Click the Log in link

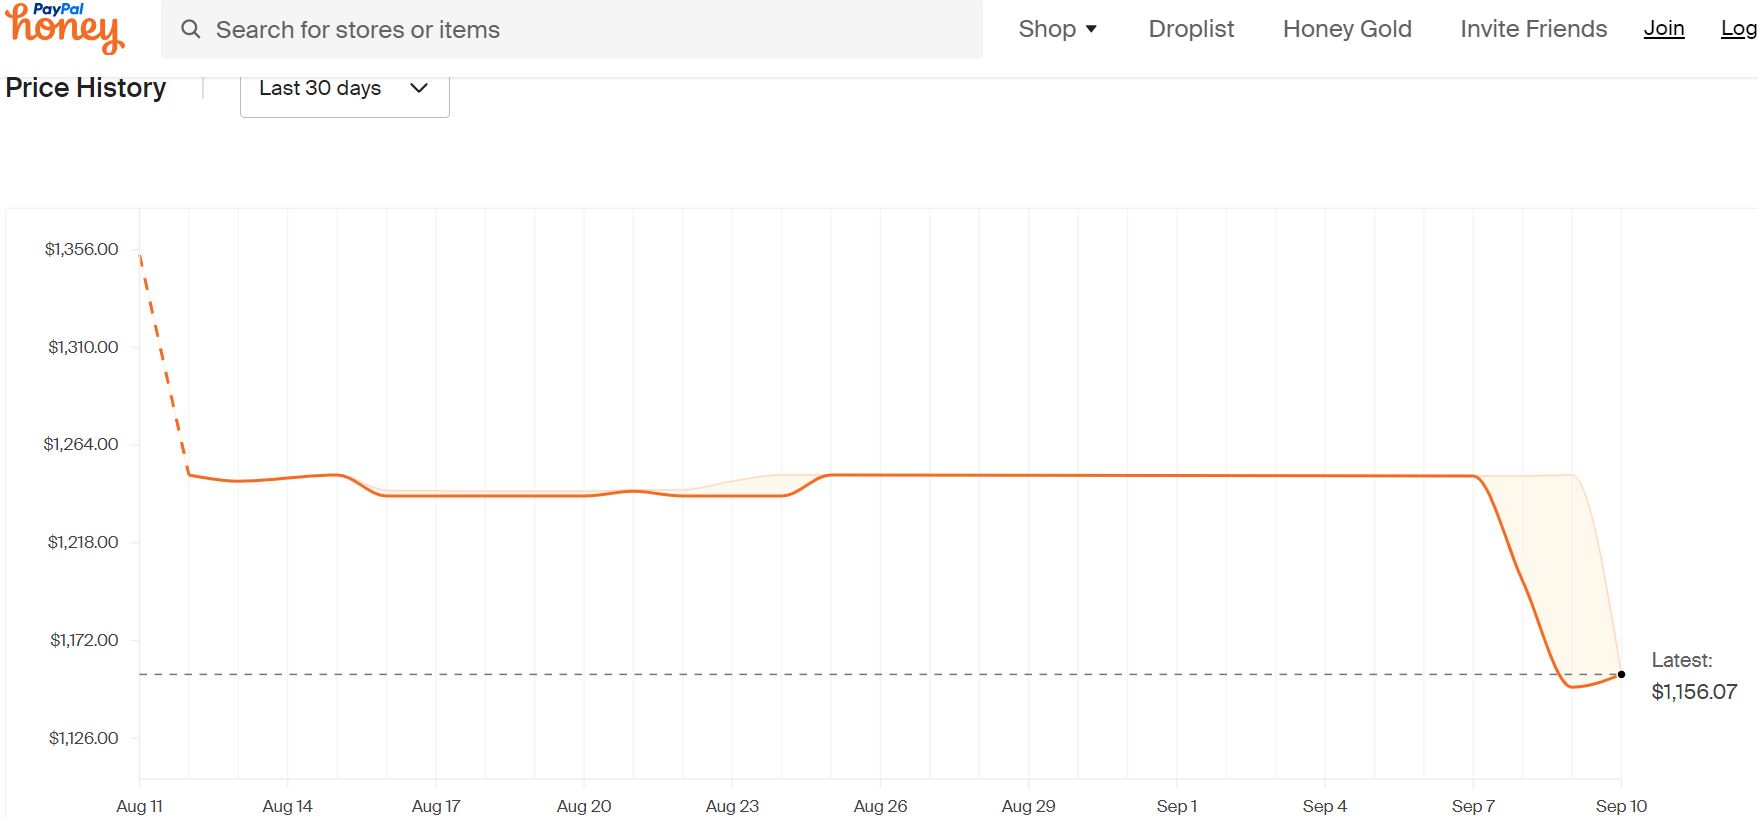pos(1739,29)
